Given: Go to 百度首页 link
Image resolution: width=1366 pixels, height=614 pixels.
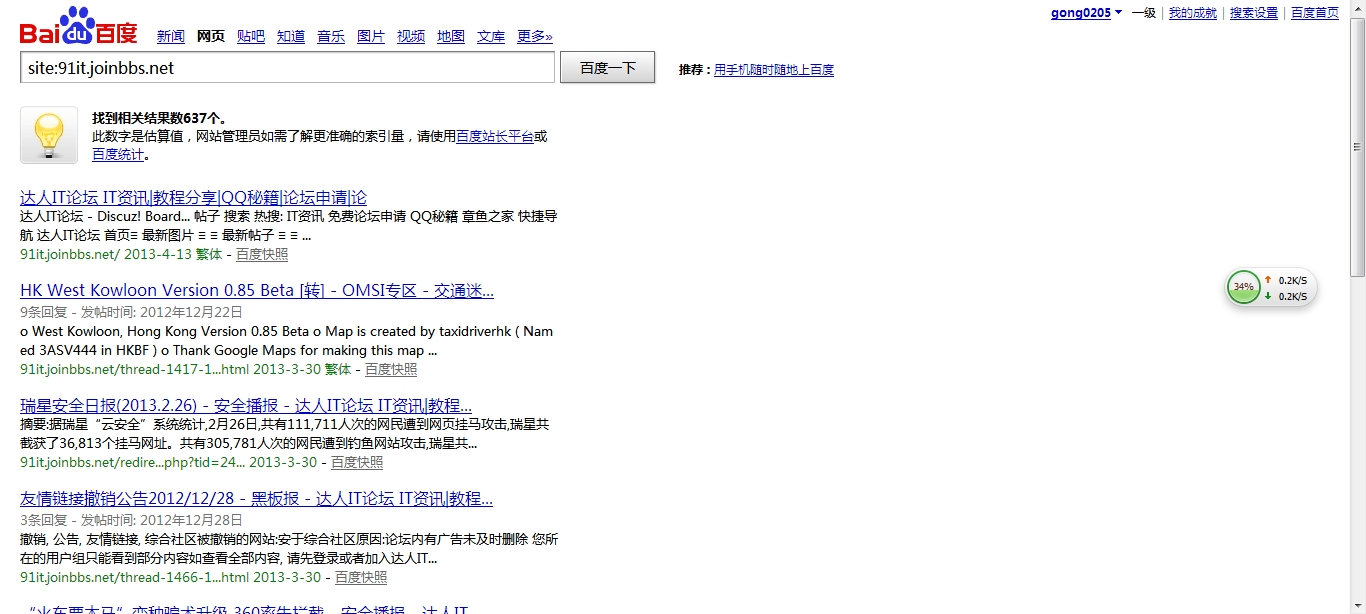Looking at the screenshot, I should click(1315, 13).
